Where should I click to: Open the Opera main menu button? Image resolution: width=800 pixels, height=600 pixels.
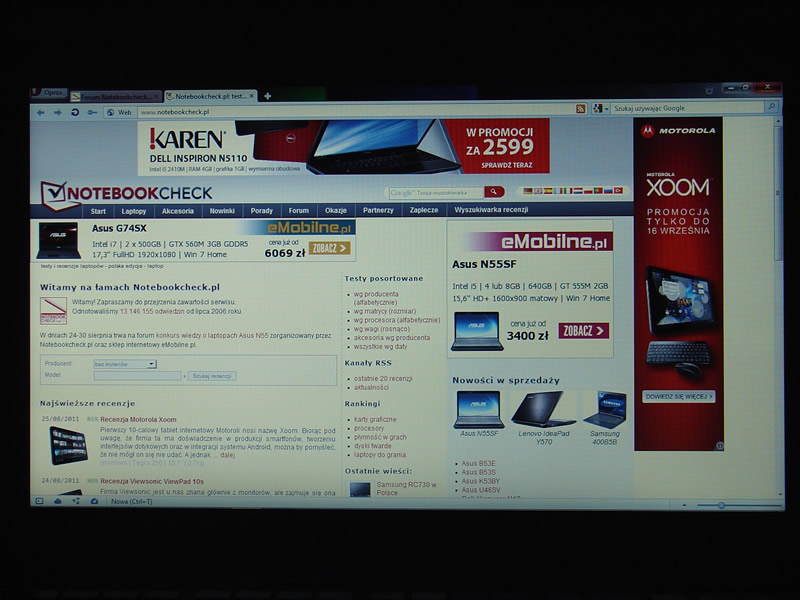49,93
